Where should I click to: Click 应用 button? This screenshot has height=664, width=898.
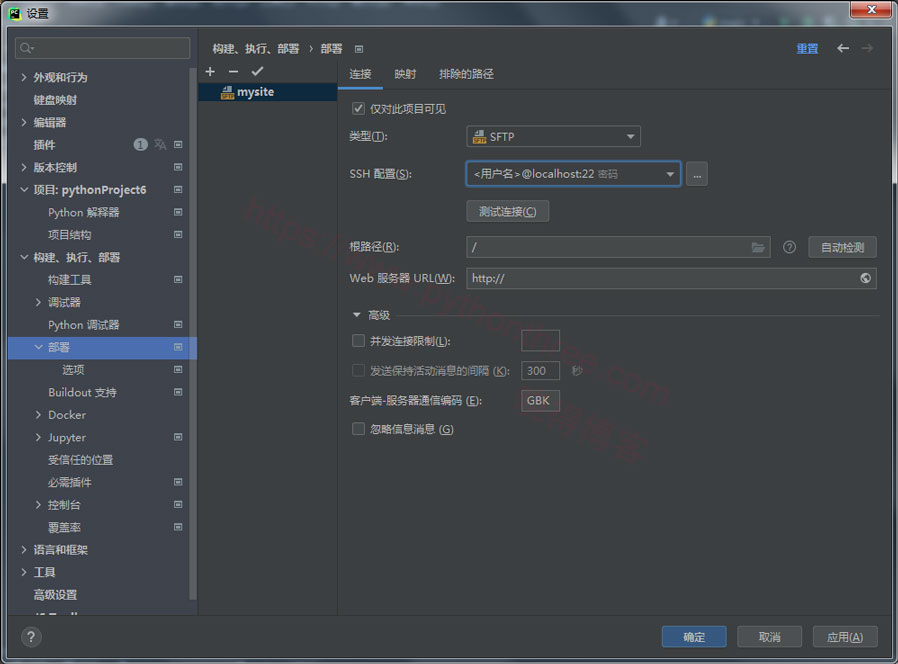click(845, 637)
